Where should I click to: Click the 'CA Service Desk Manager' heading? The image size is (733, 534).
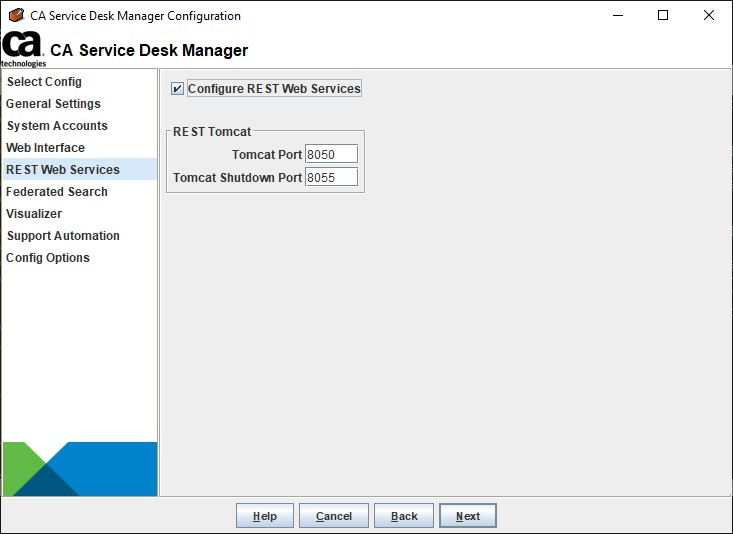[x=149, y=50]
